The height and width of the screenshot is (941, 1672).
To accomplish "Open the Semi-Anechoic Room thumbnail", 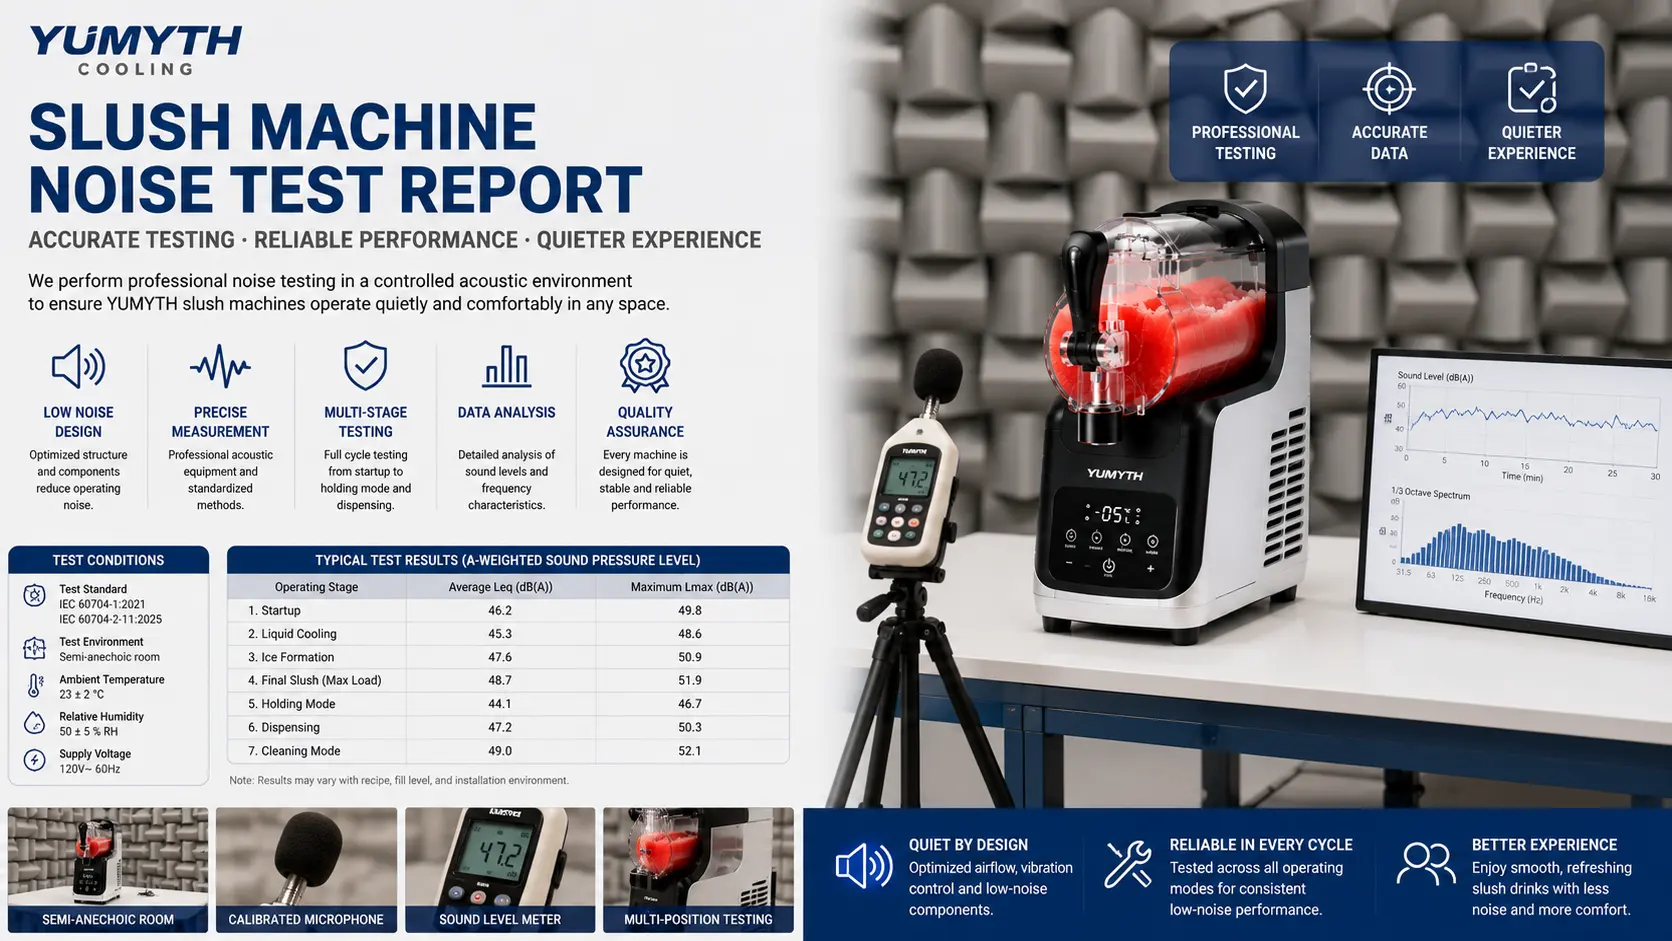I will tap(108, 870).
